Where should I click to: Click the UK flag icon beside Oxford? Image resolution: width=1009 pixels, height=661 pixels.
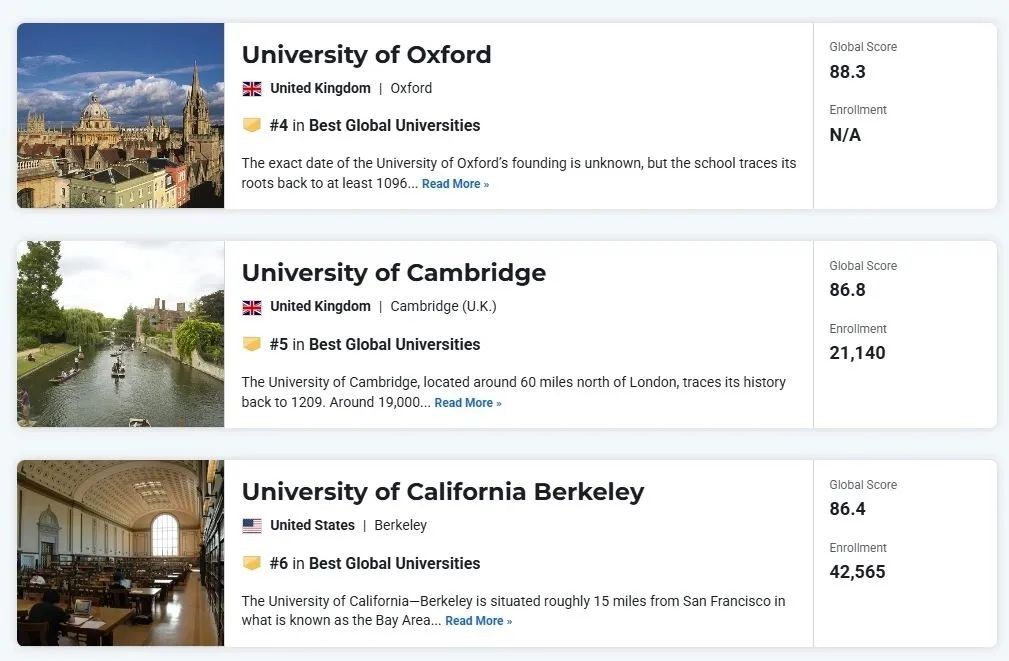252,89
